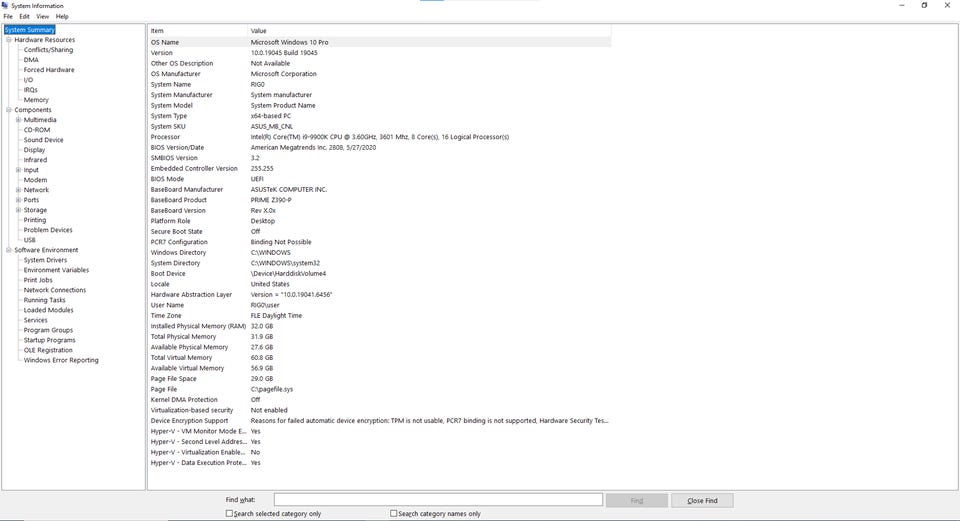This screenshot has height=521, width=960.
Task: Select the Sound Device component
Action: coord(43,140)
